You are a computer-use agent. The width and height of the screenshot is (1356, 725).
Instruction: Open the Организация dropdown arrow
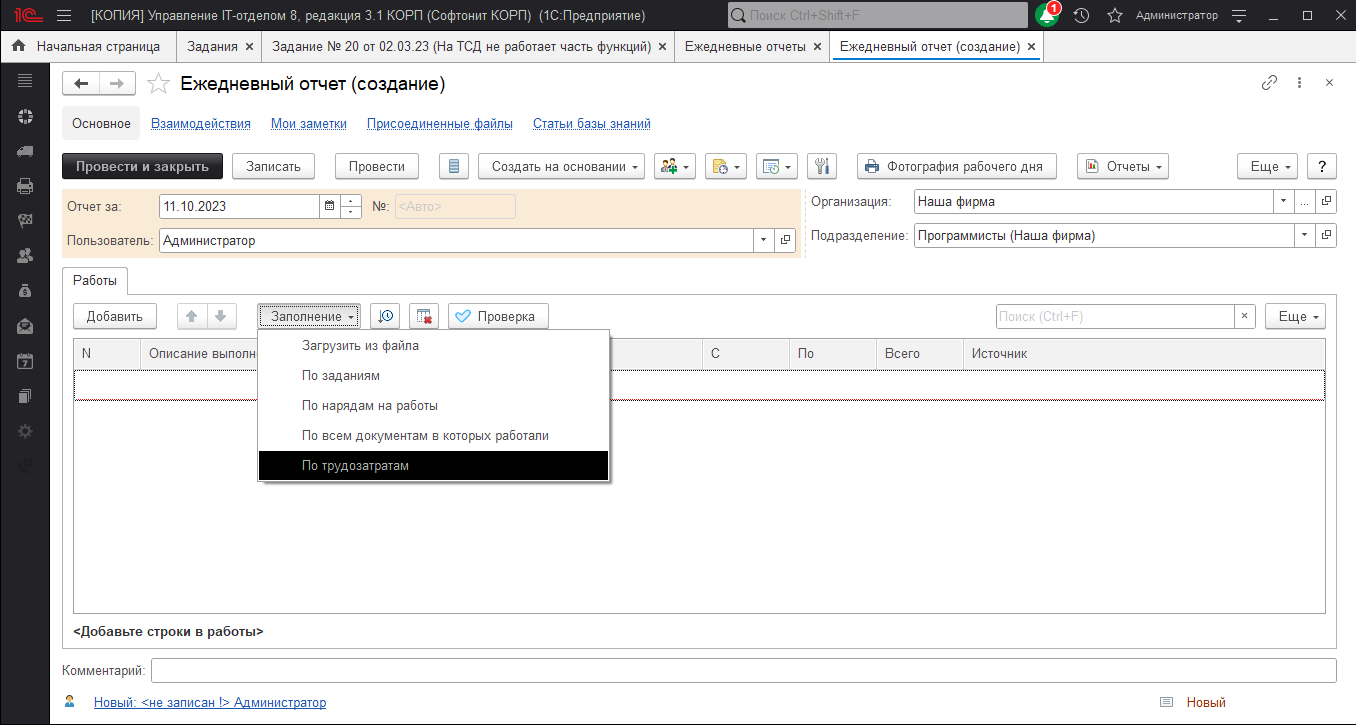click(1283, 201)
